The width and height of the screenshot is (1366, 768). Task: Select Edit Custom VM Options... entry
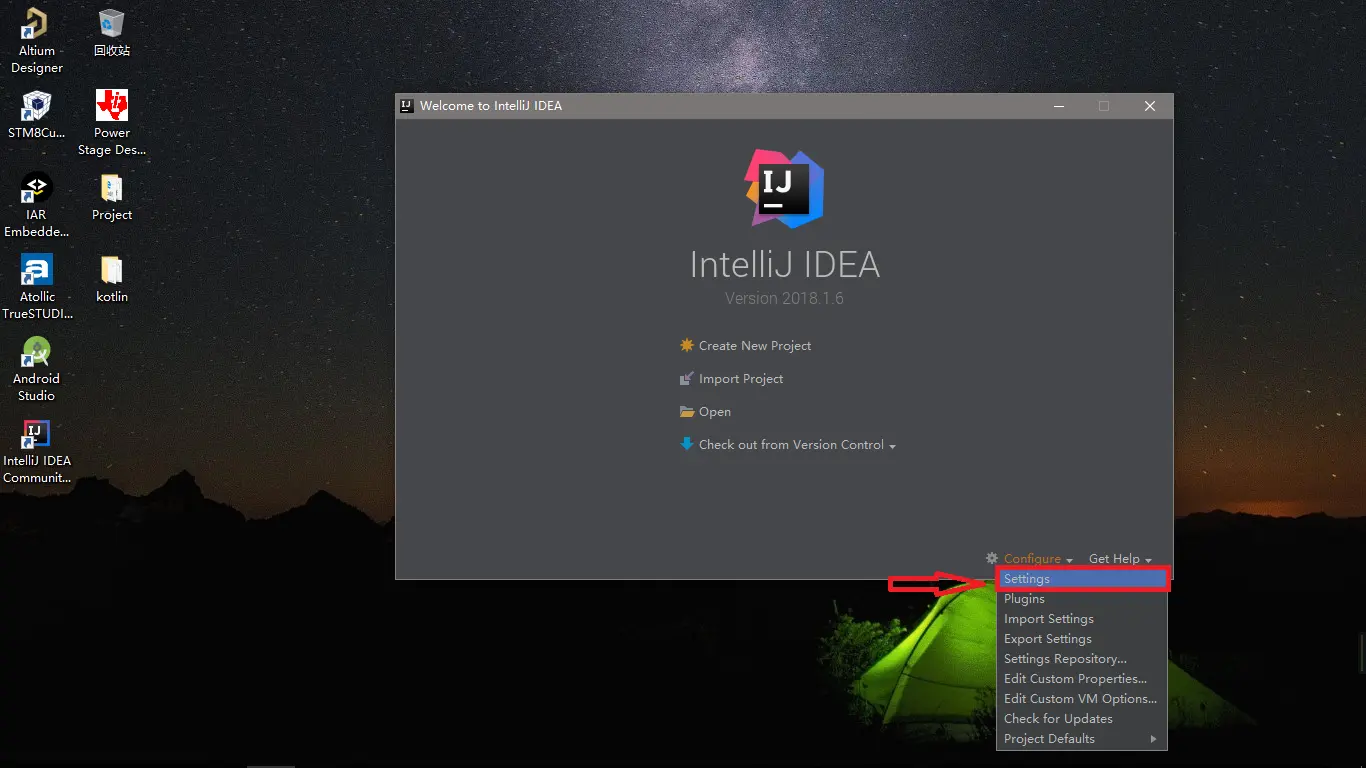coord(1082,699)
